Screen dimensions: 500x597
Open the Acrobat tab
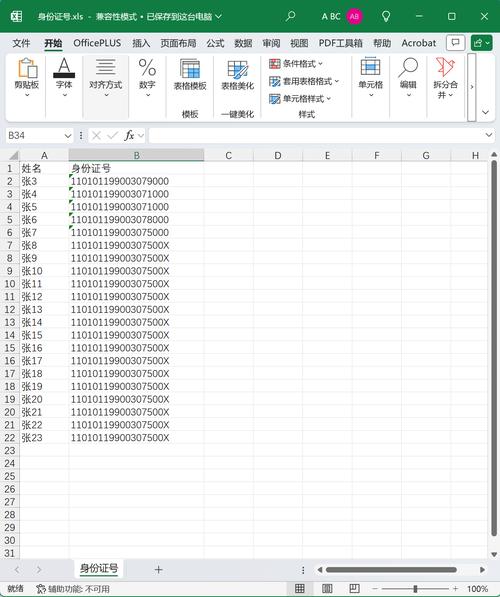(419, 43)
